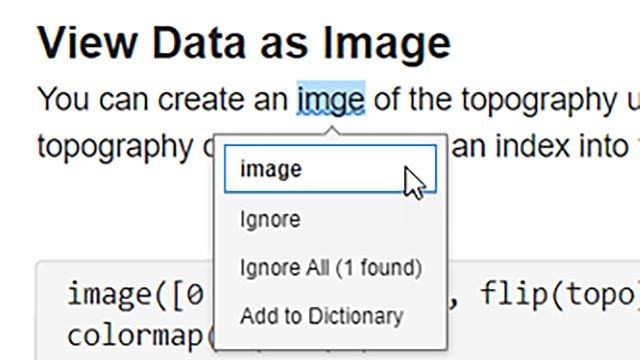Choose Ignore All (1 found) option
The image size is (640, 360).
click(x=331, y=268)
